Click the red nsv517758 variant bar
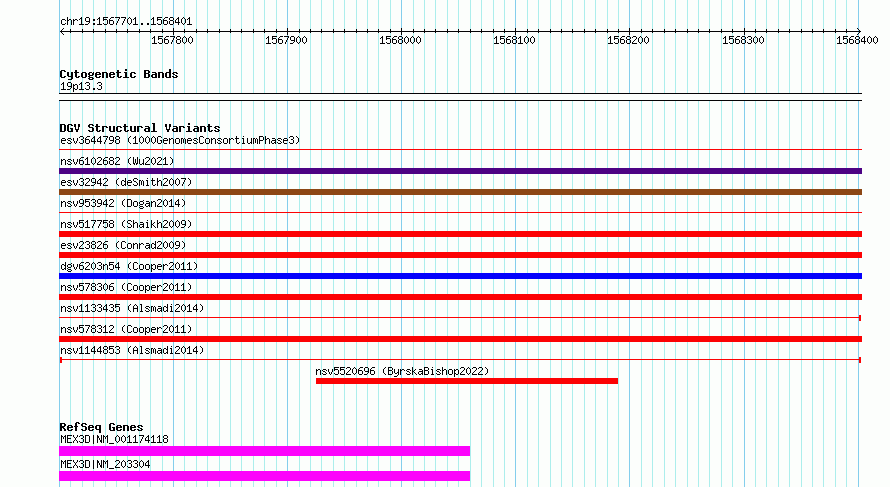 tap(460, 234)
